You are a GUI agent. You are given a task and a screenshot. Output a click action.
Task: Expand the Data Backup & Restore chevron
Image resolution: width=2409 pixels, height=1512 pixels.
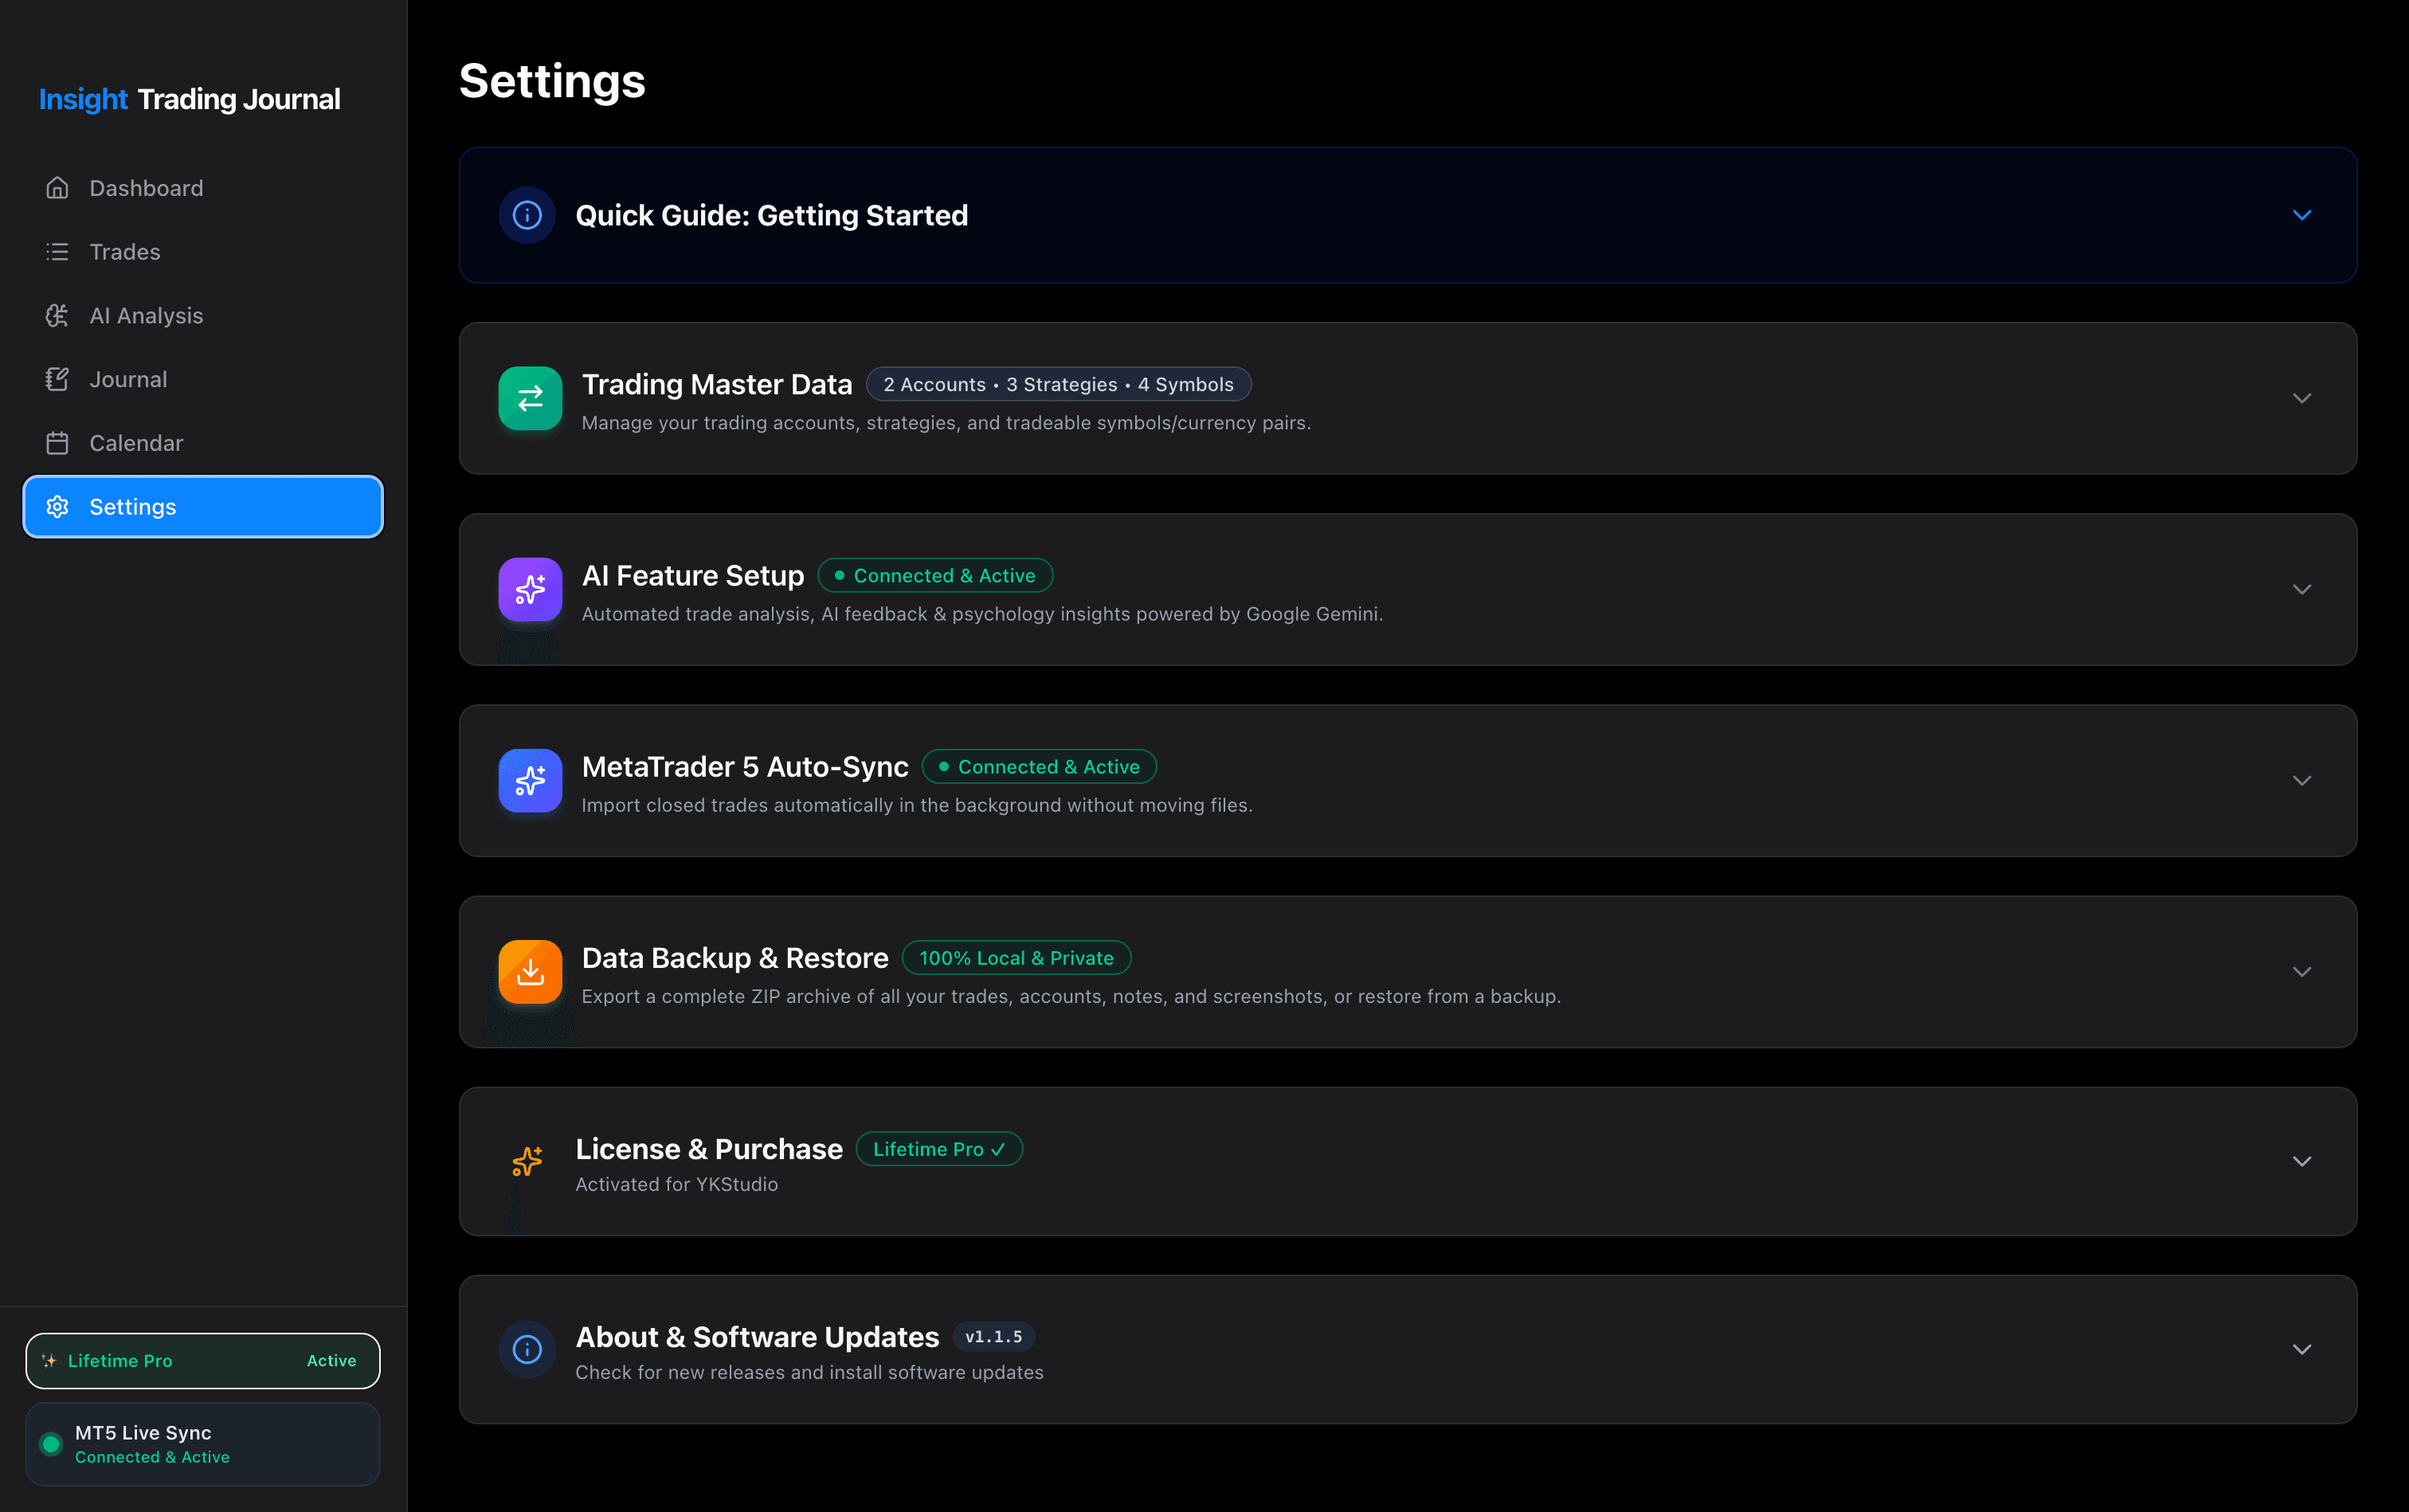tap(2302, 971)
